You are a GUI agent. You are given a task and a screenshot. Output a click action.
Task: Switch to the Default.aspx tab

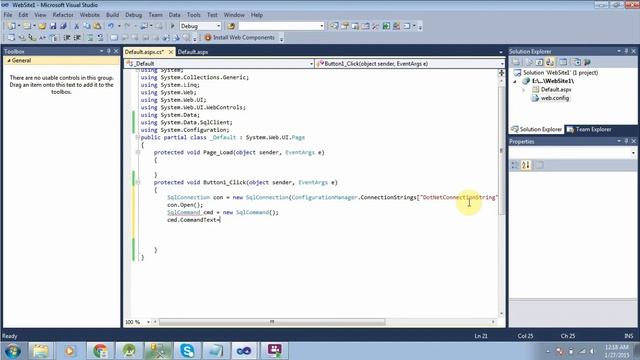tap(193, 52)
